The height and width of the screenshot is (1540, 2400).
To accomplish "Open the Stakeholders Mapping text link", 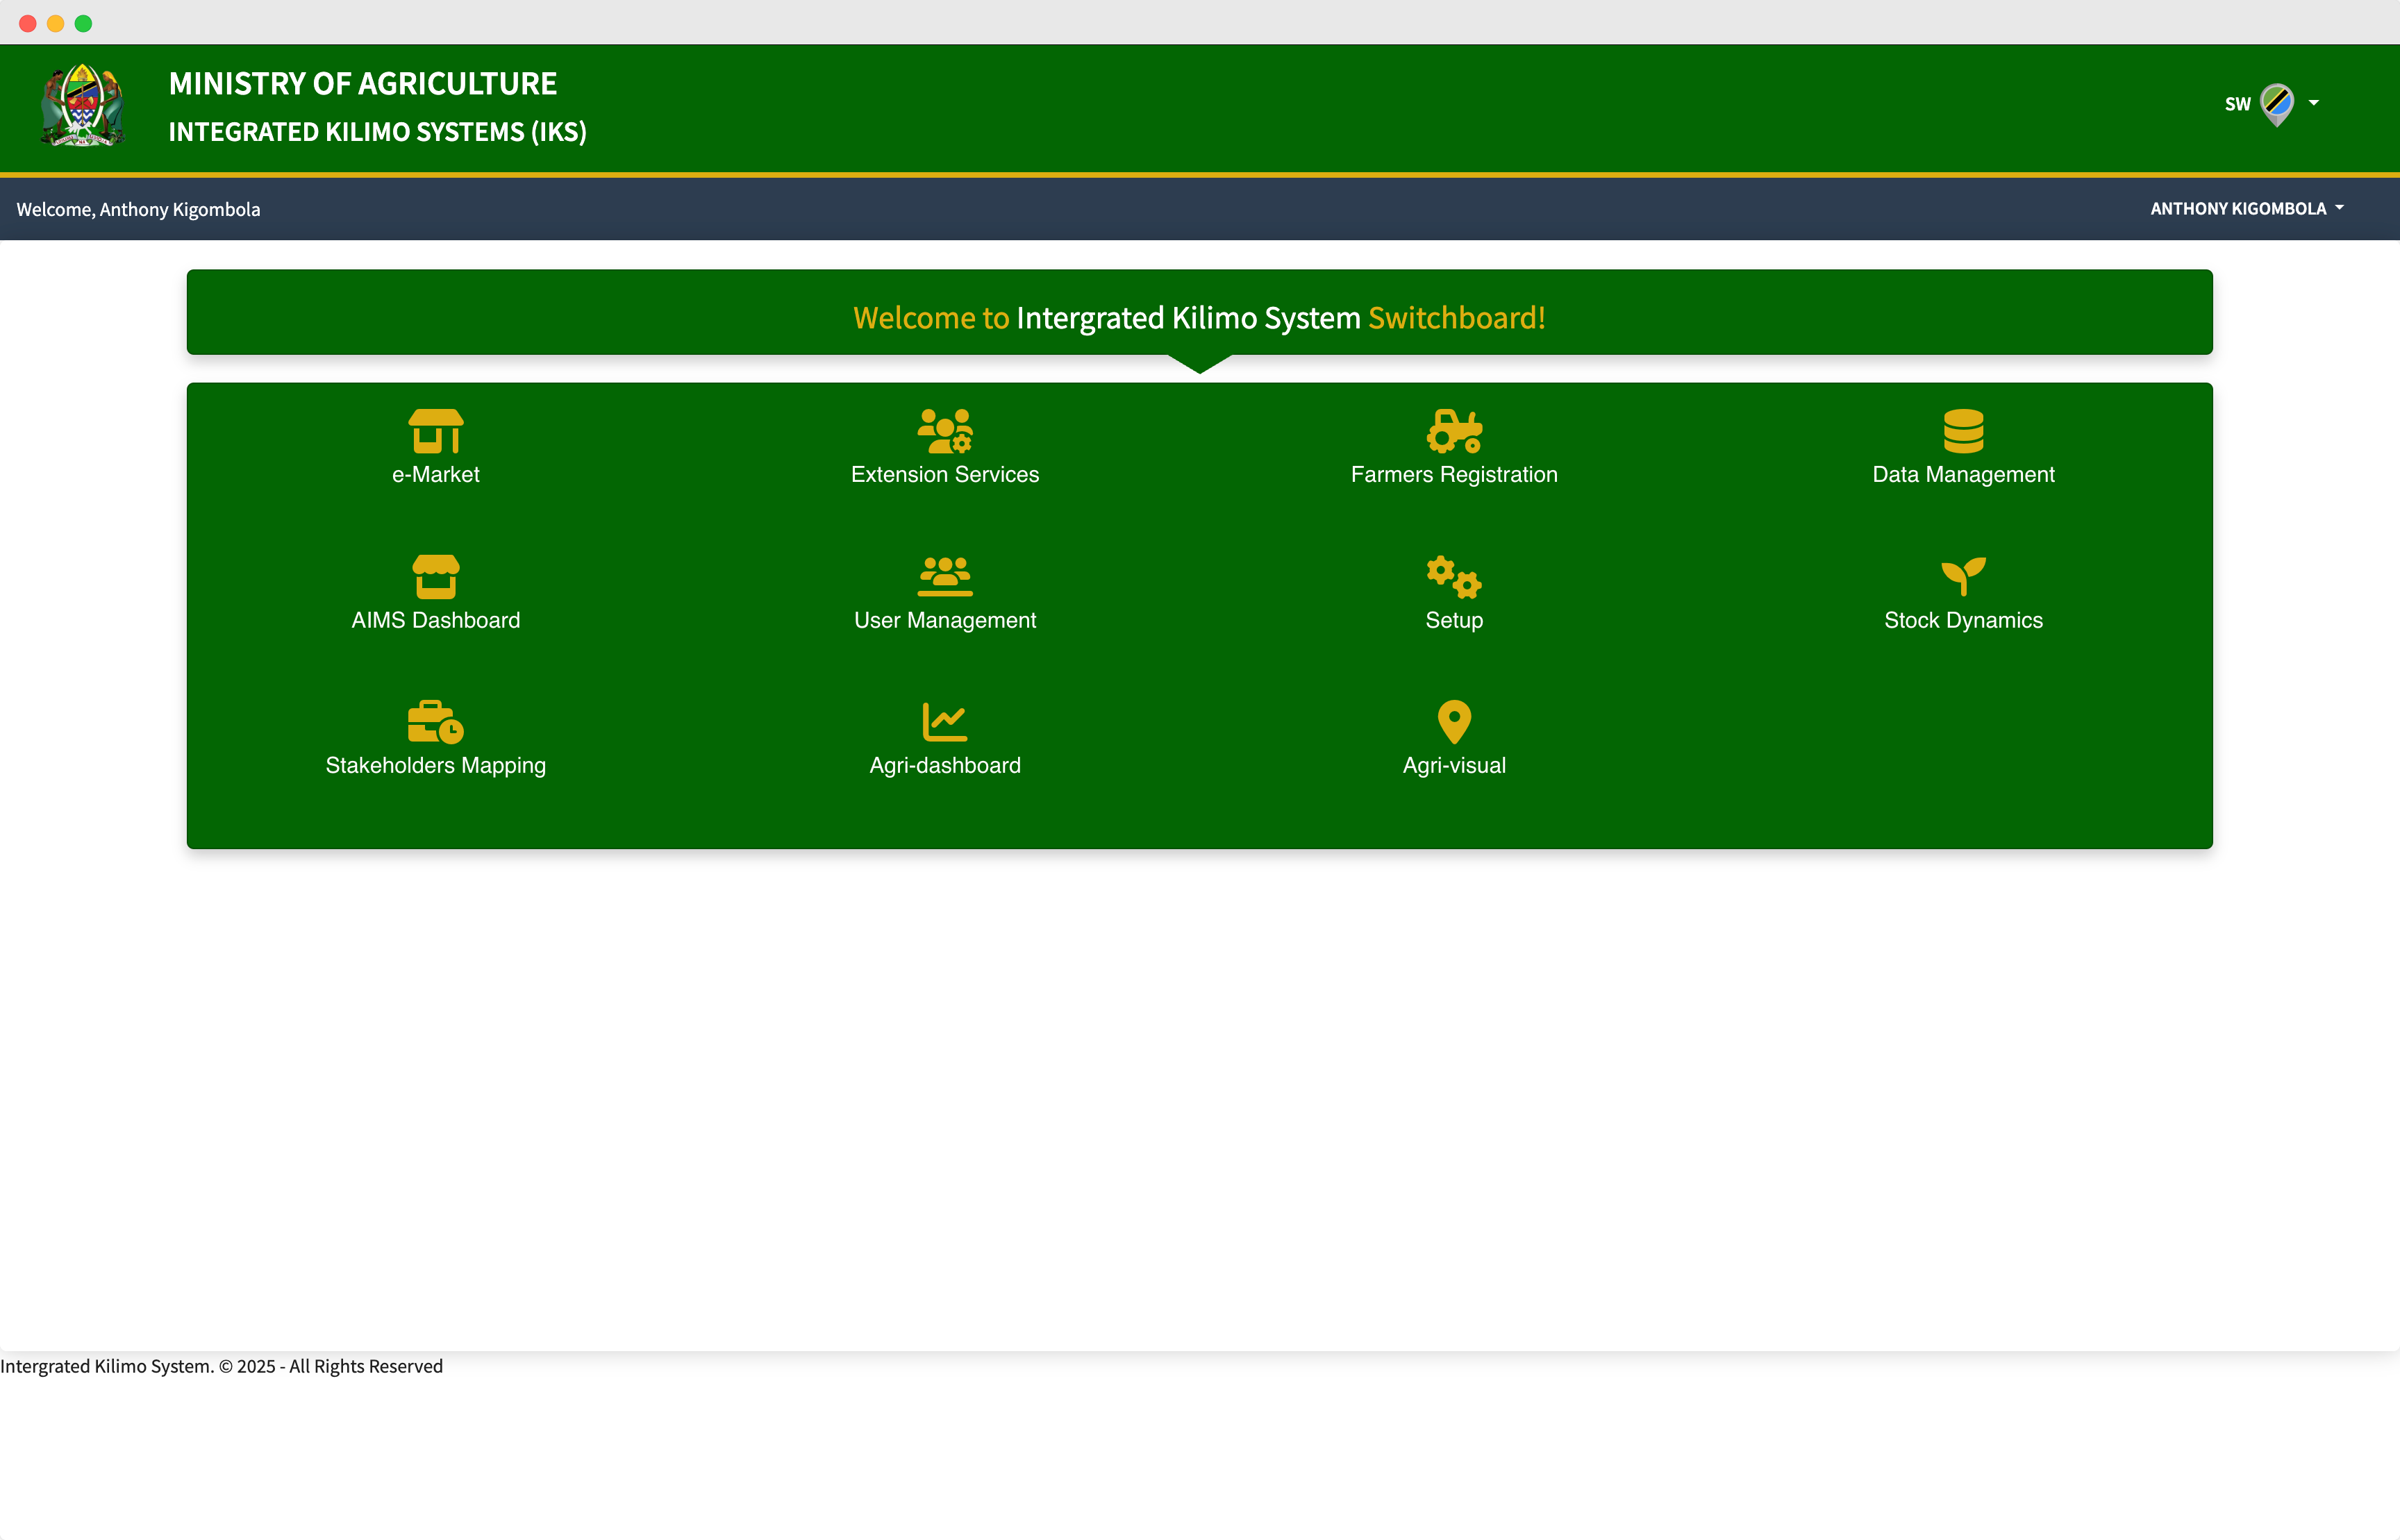I will pos(435,765).
